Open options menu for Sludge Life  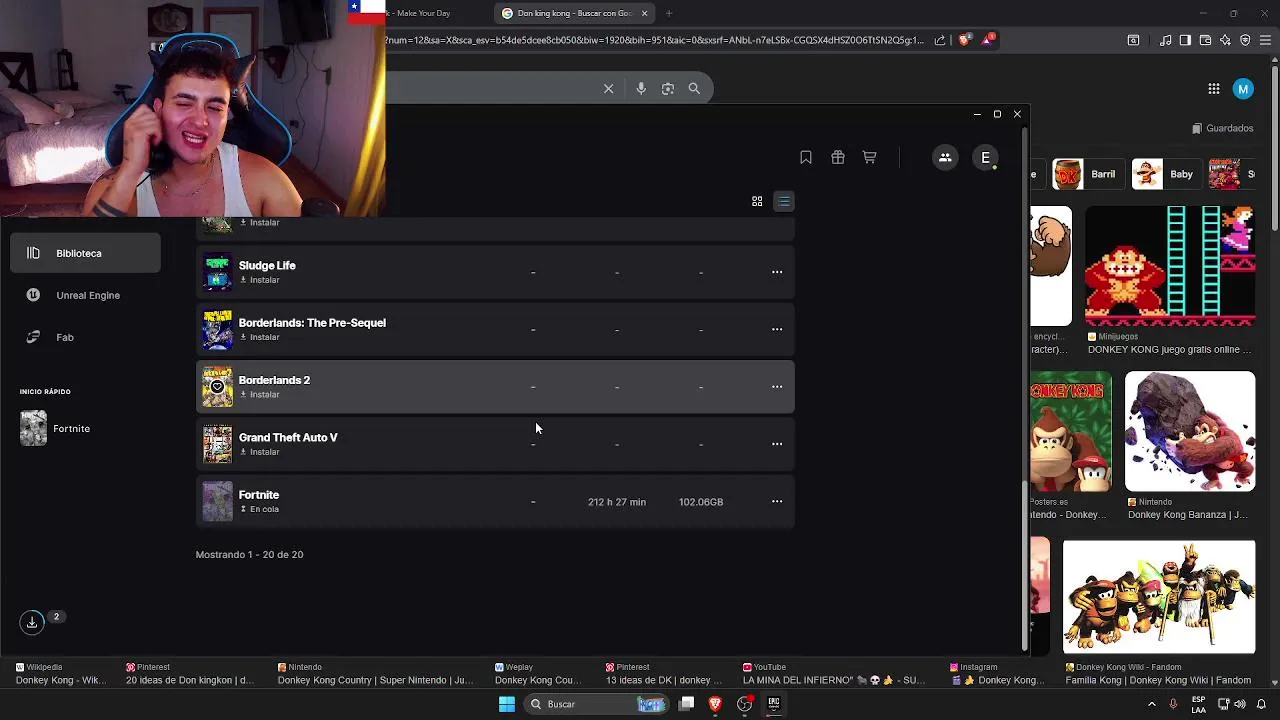click(777, 272)
